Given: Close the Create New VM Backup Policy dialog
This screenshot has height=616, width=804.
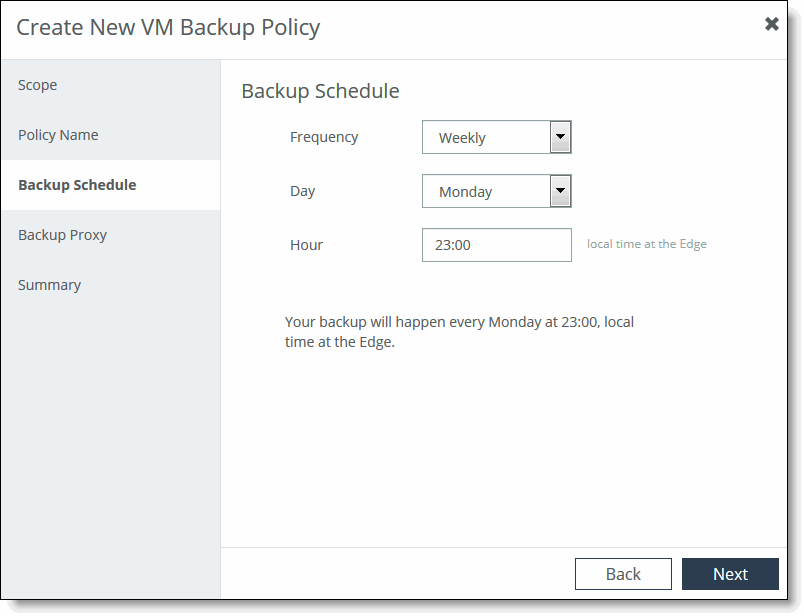Looking at the screenshot, I should point(771,24).
